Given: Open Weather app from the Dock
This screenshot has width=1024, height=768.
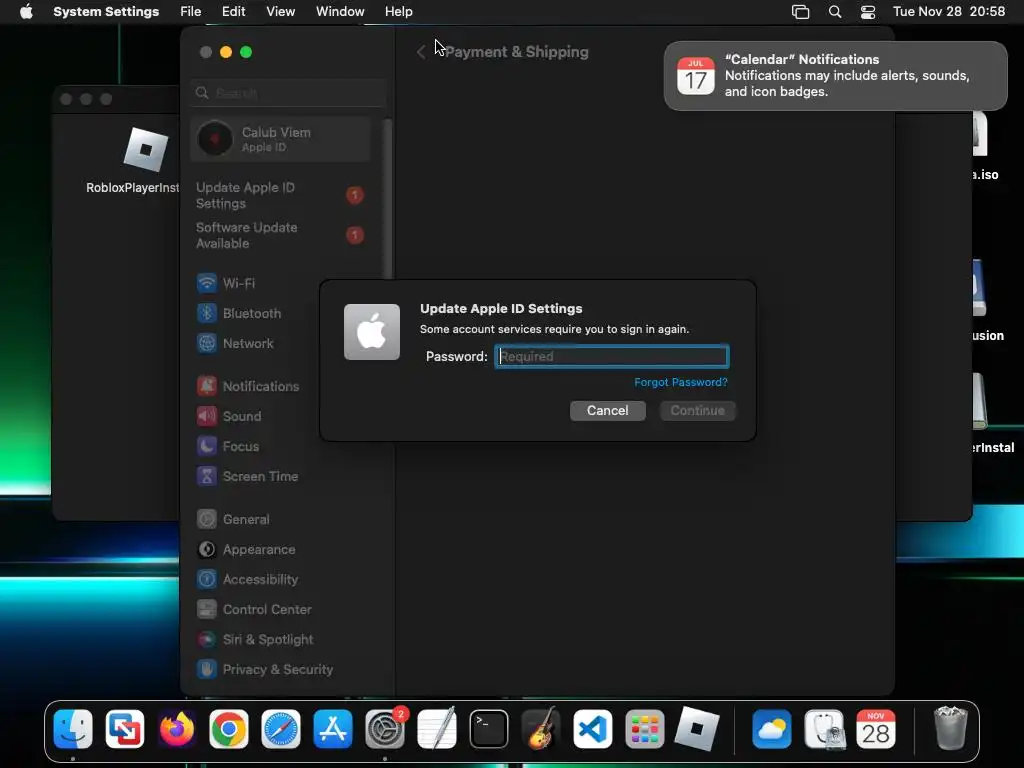Looking at the screenshot, I should click(x=771, y=729).
